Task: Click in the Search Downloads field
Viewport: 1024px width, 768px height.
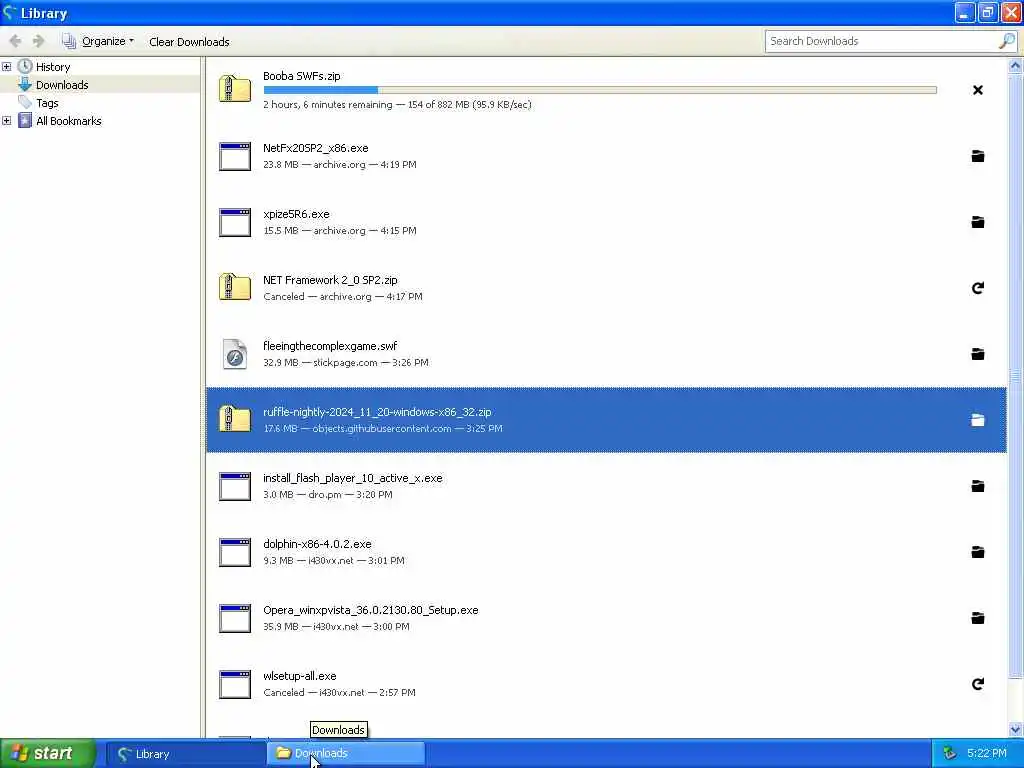Action: (882, 41)
